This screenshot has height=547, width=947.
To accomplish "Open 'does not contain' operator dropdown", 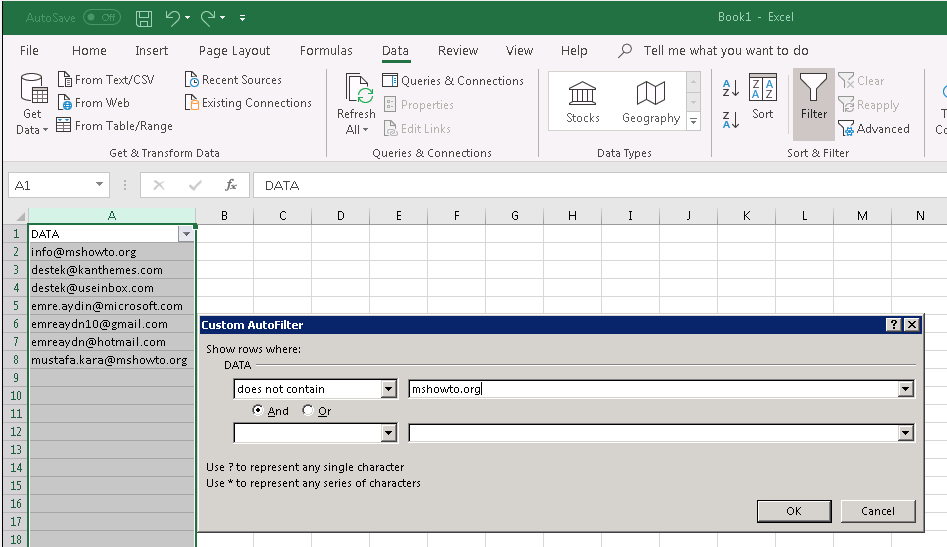I will pyautogui.click(x=389, y=389).
